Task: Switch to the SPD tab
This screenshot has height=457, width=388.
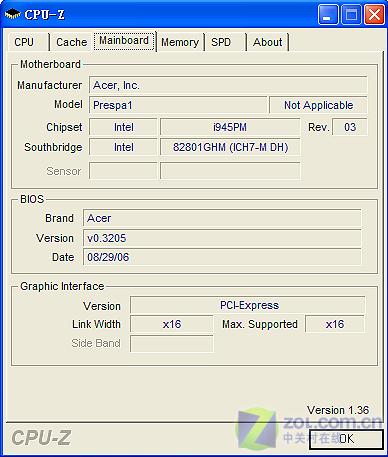Action: tap(225, 42)
